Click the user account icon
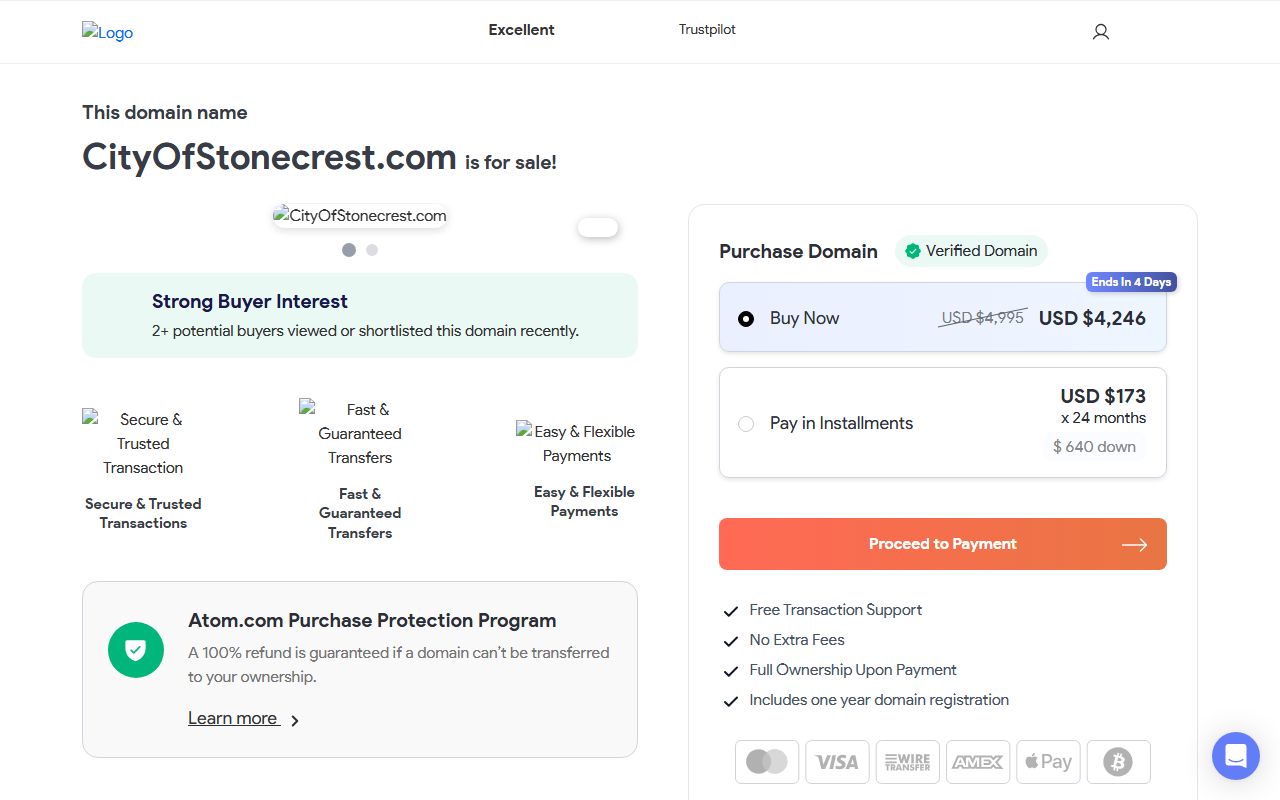This screenshot has width=1280, height=800. 1101,32
